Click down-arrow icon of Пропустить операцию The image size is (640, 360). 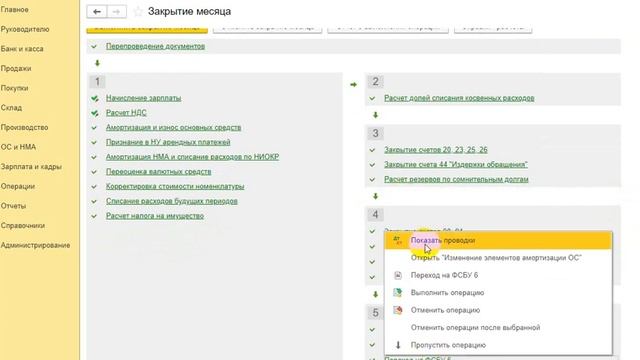pos(398,345)
